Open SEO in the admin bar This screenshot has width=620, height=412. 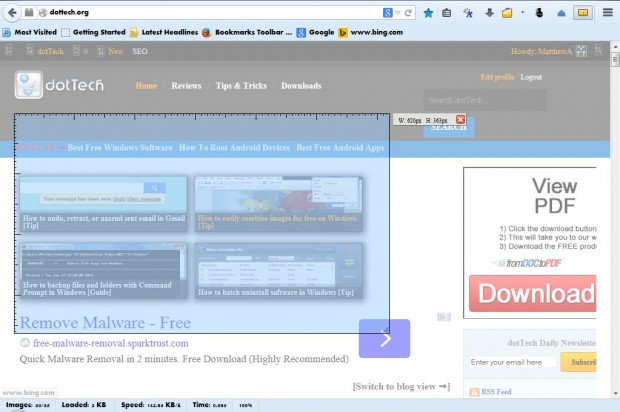(x=140, y=51)
